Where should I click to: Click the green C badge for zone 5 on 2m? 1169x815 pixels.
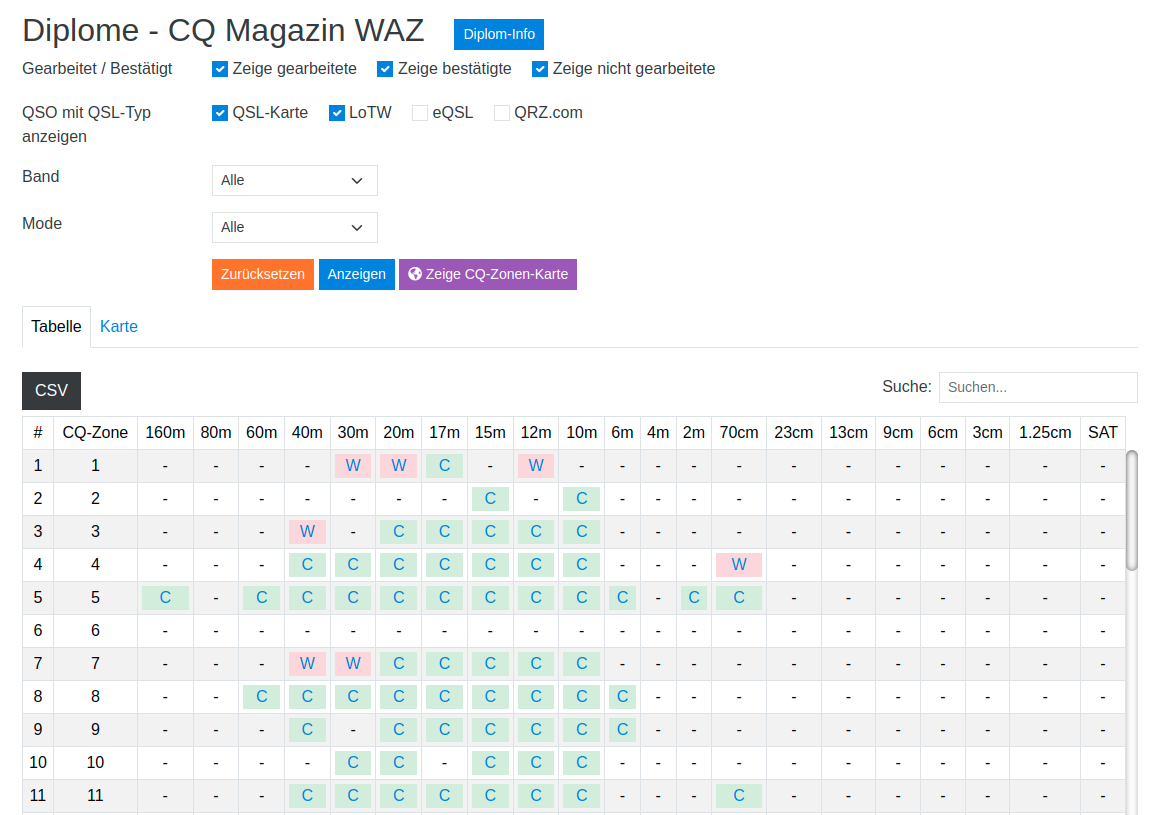coord(693,598)
